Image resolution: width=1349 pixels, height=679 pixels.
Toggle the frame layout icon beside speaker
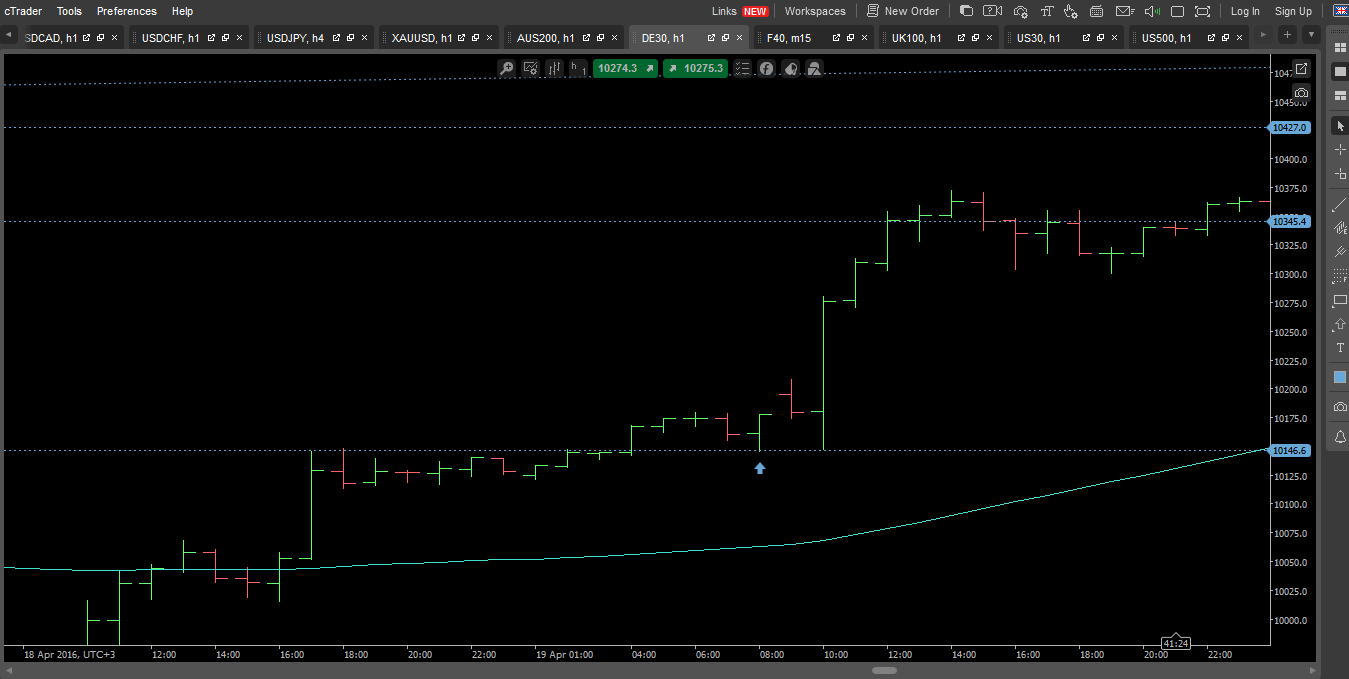[x=1178, y=11]
